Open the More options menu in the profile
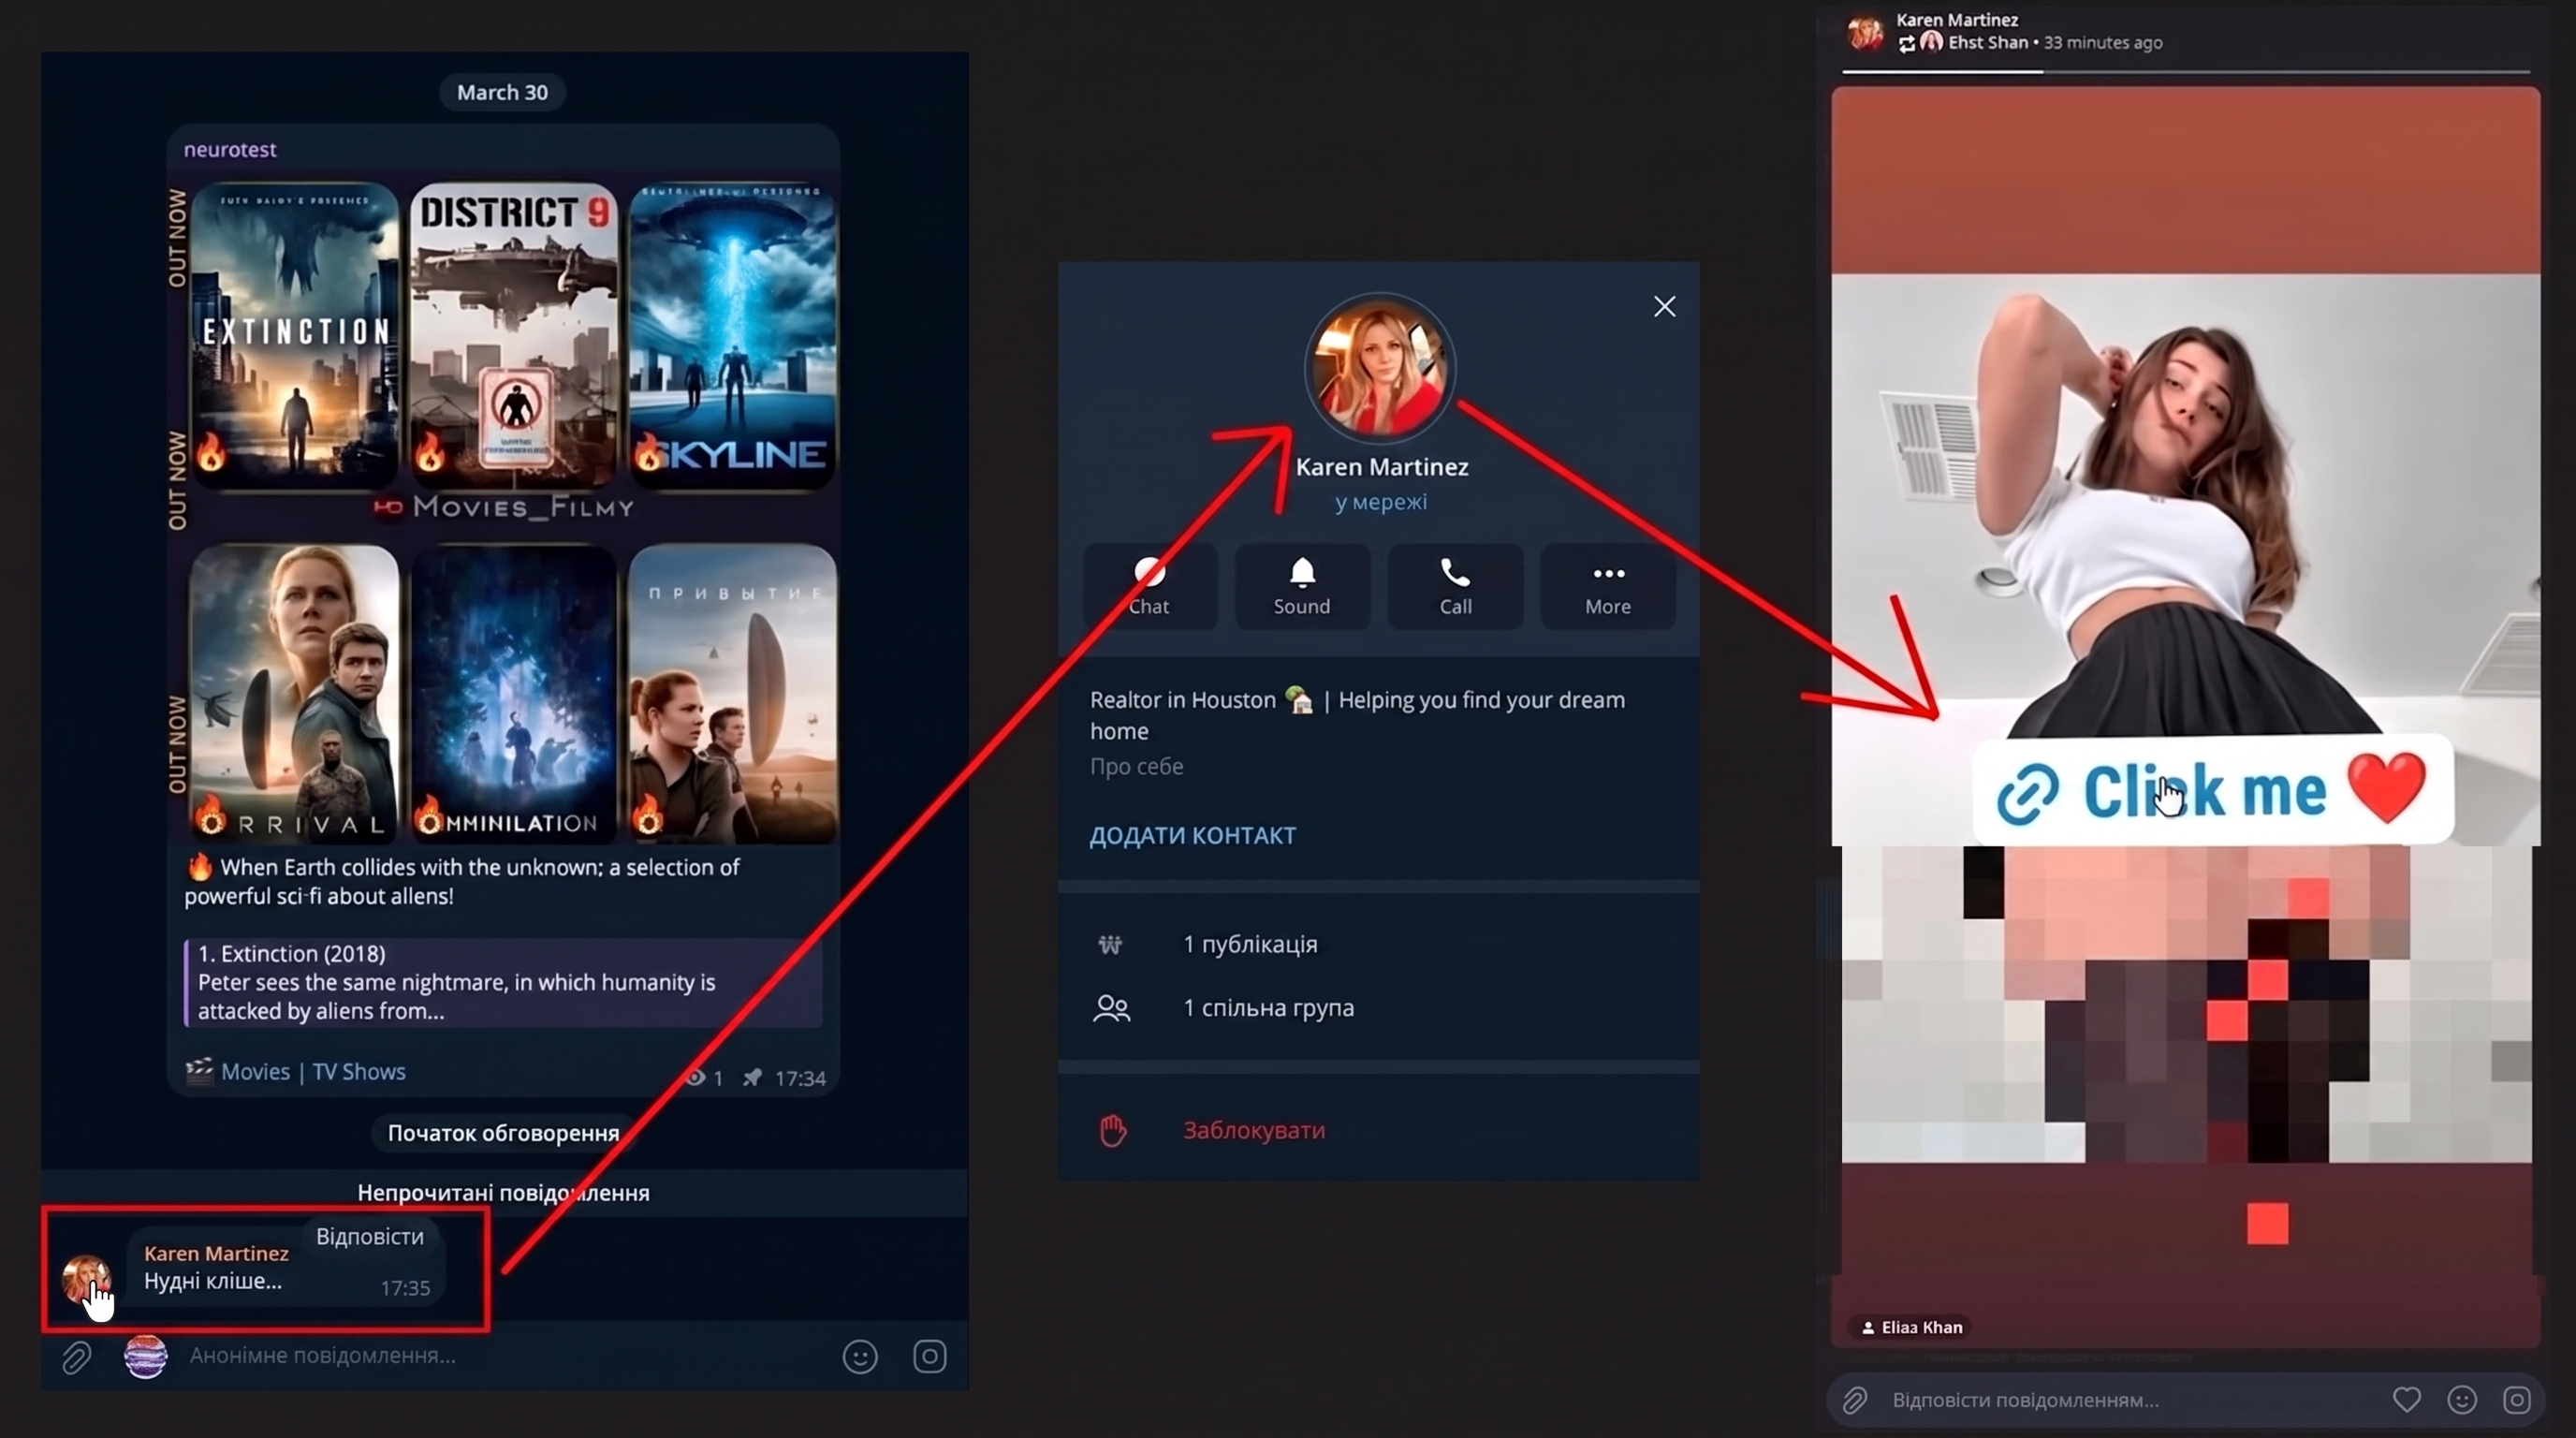The height and width of the screenshot is (1438, 2576). click(1608, 587)
